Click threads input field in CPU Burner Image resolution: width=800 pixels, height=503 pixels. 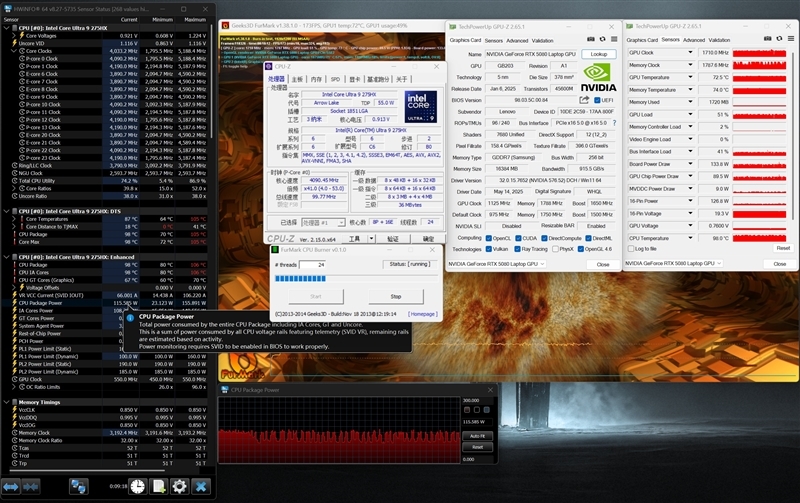coord(313,264)
